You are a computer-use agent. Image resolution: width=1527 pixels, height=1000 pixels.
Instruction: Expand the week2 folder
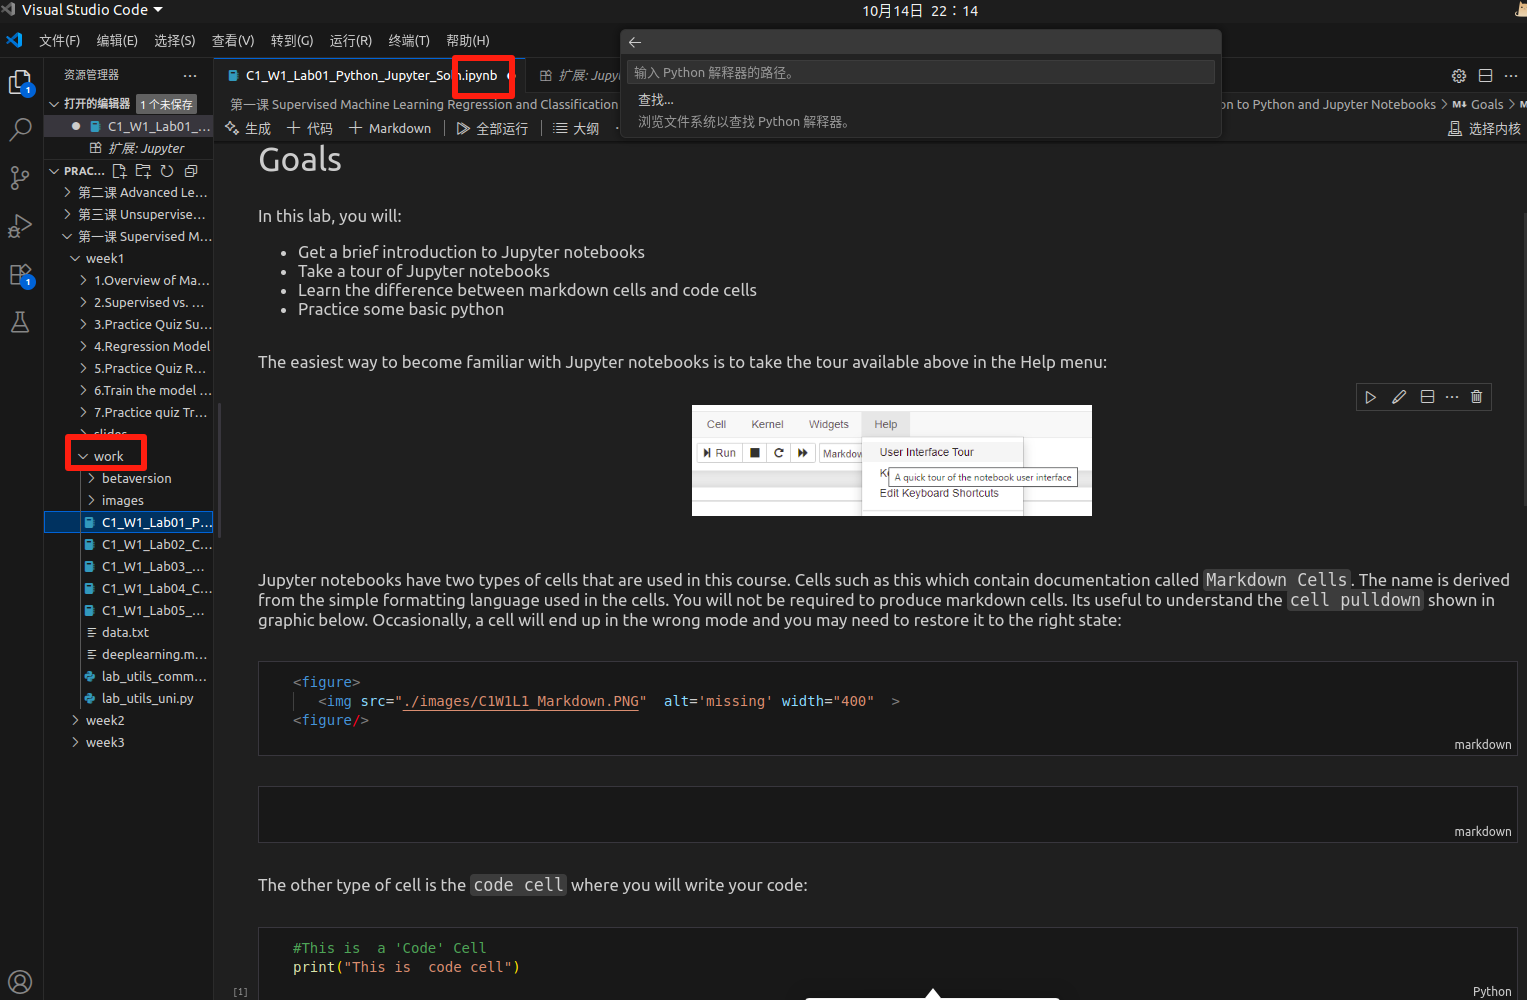point(98,720)
